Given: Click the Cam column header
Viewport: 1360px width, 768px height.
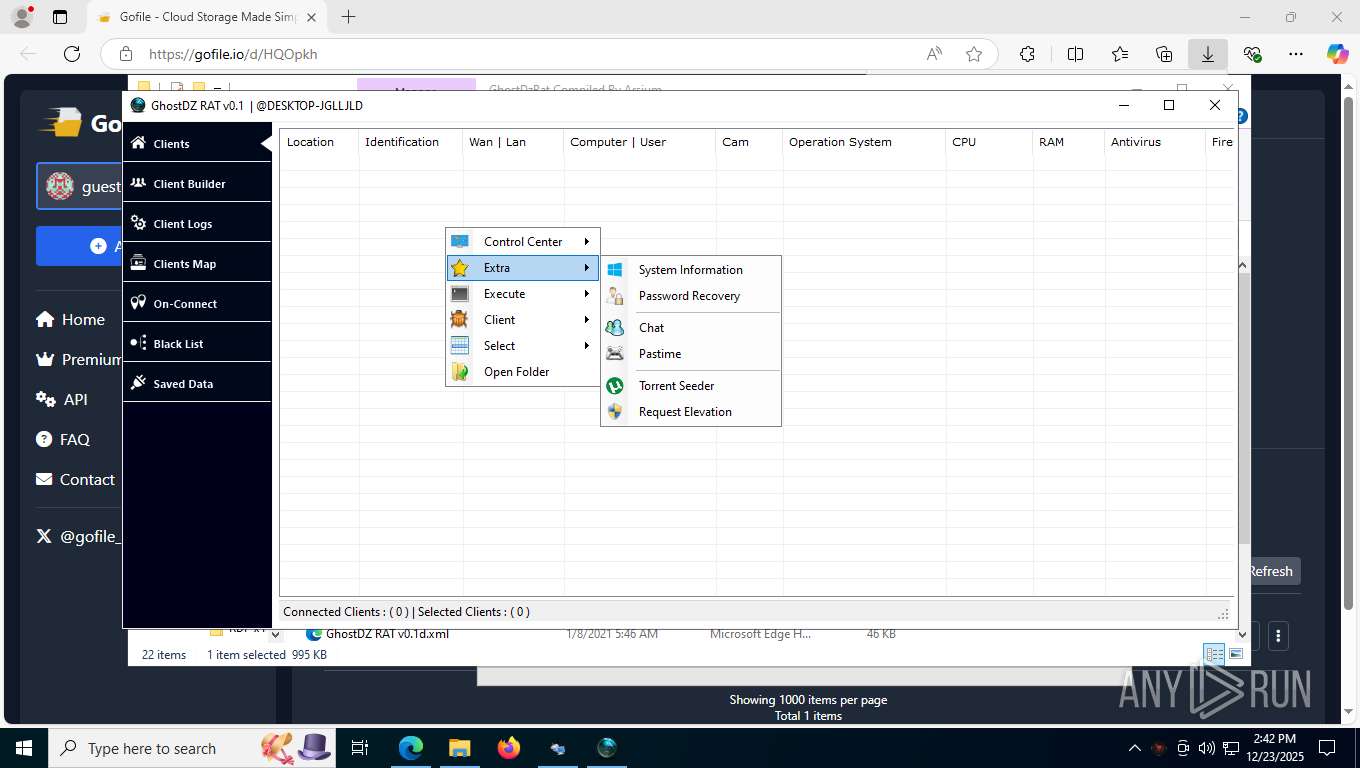Looking at the screenshot, I should click(x=749, y=142).
